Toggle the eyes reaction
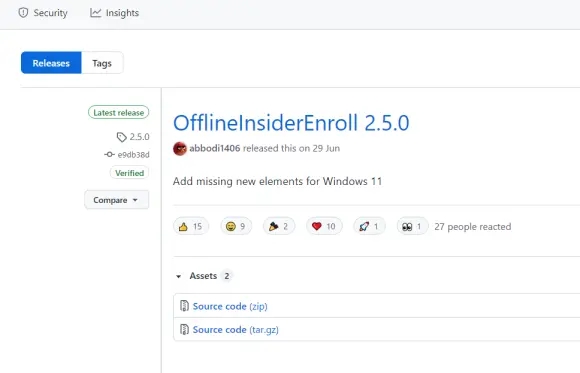 (412, 226)
